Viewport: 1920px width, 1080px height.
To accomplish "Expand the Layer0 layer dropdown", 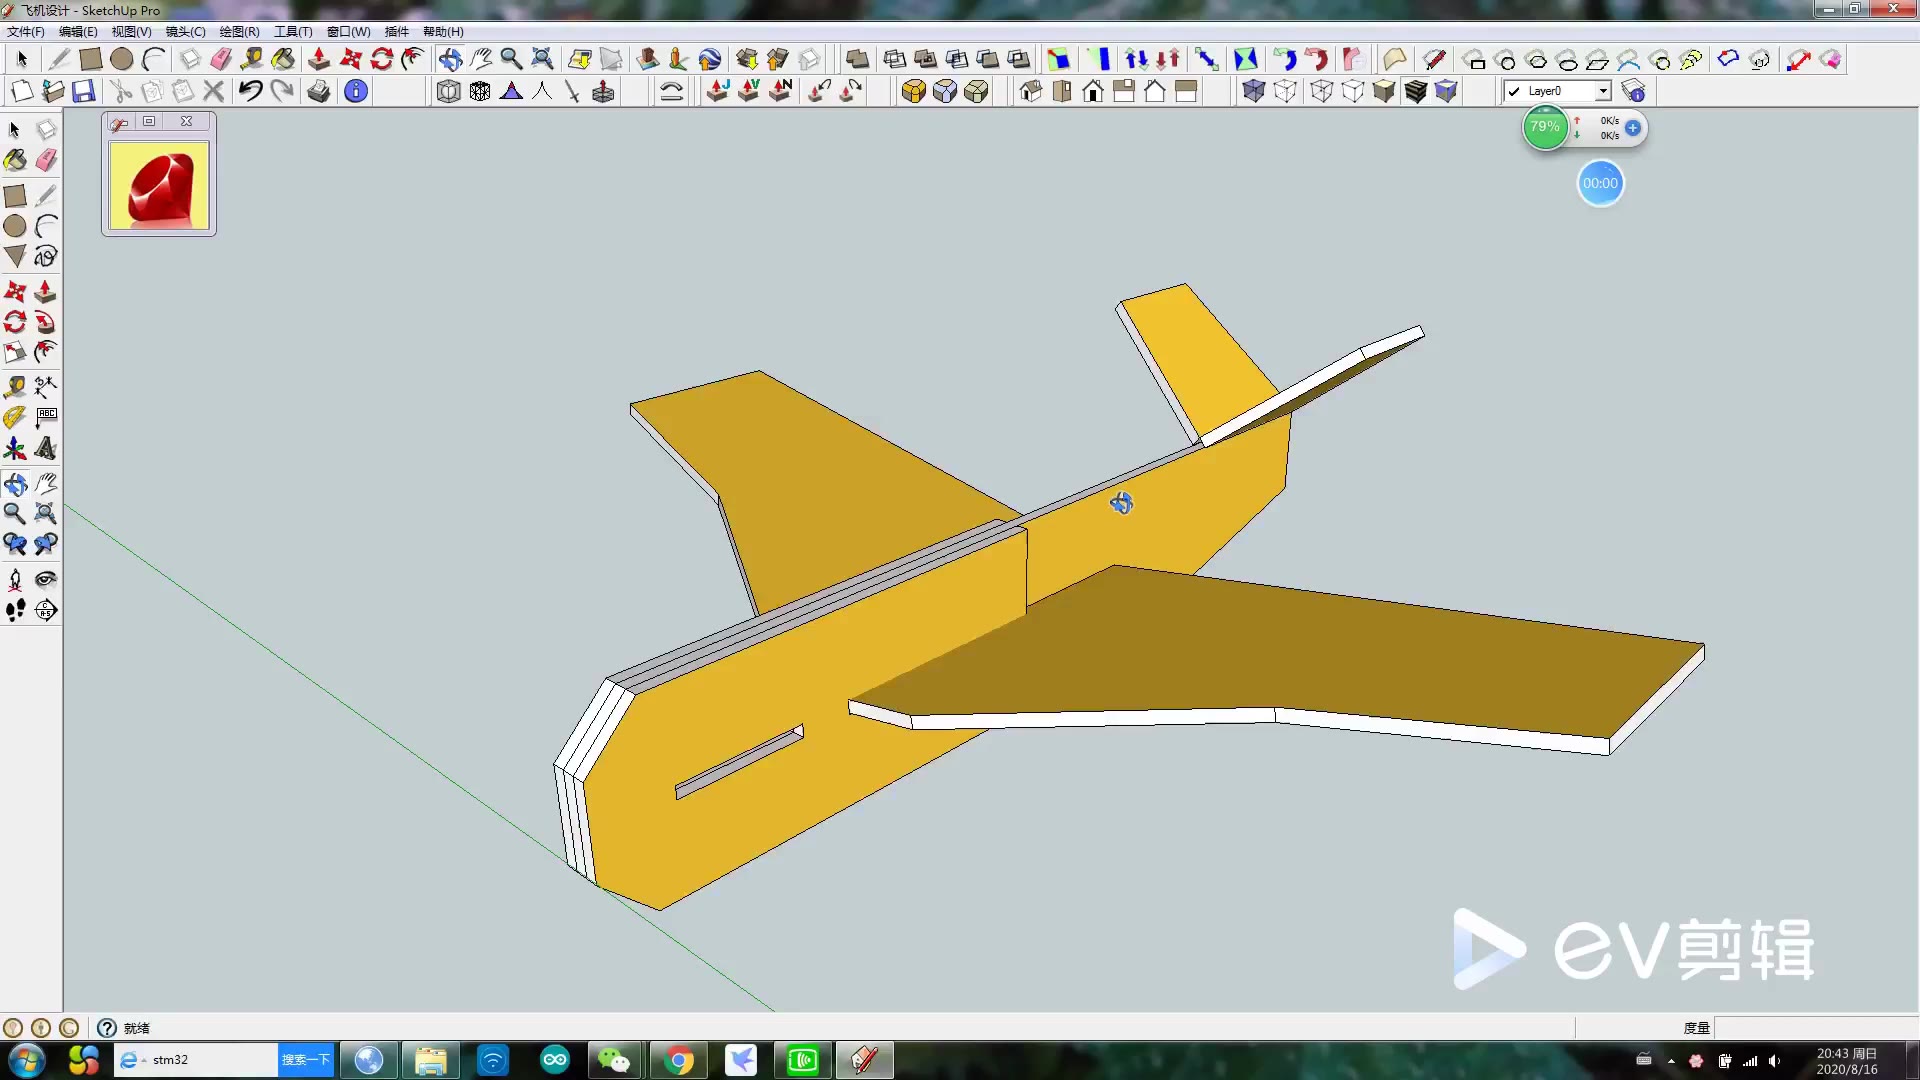I will tap(1603, 91).
